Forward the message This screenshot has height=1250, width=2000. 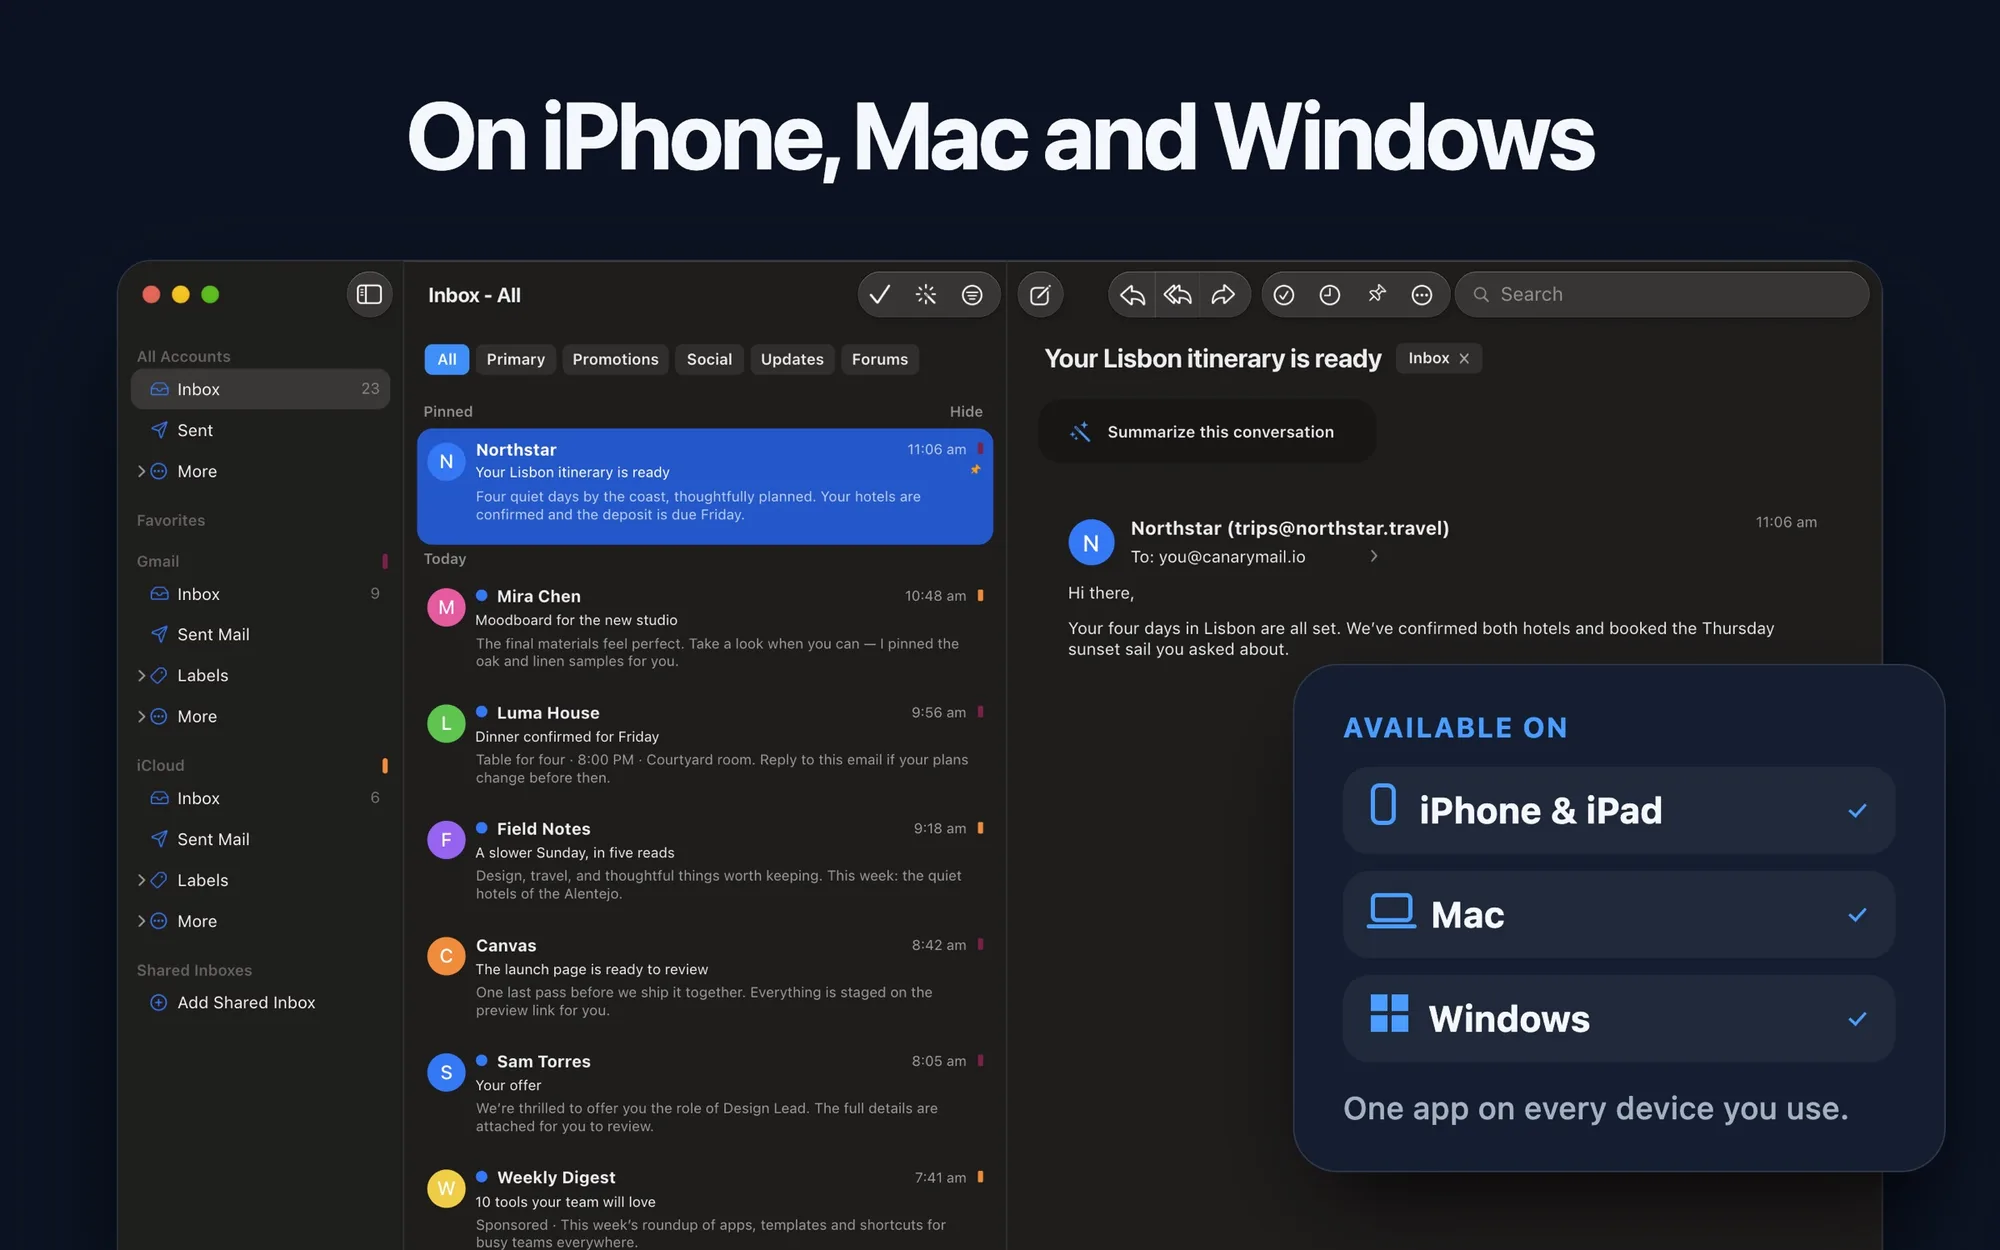[1223, 294]
